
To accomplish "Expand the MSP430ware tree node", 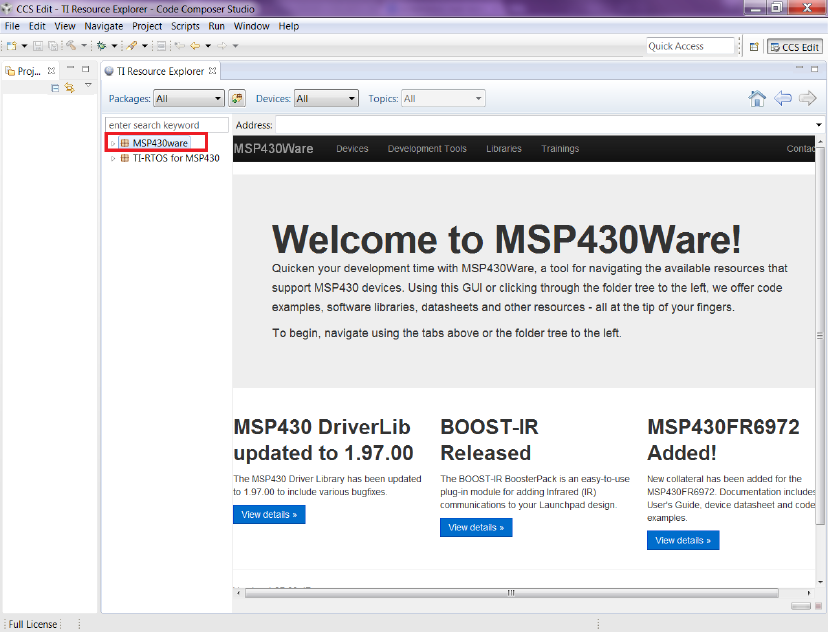I will [113, 143].
